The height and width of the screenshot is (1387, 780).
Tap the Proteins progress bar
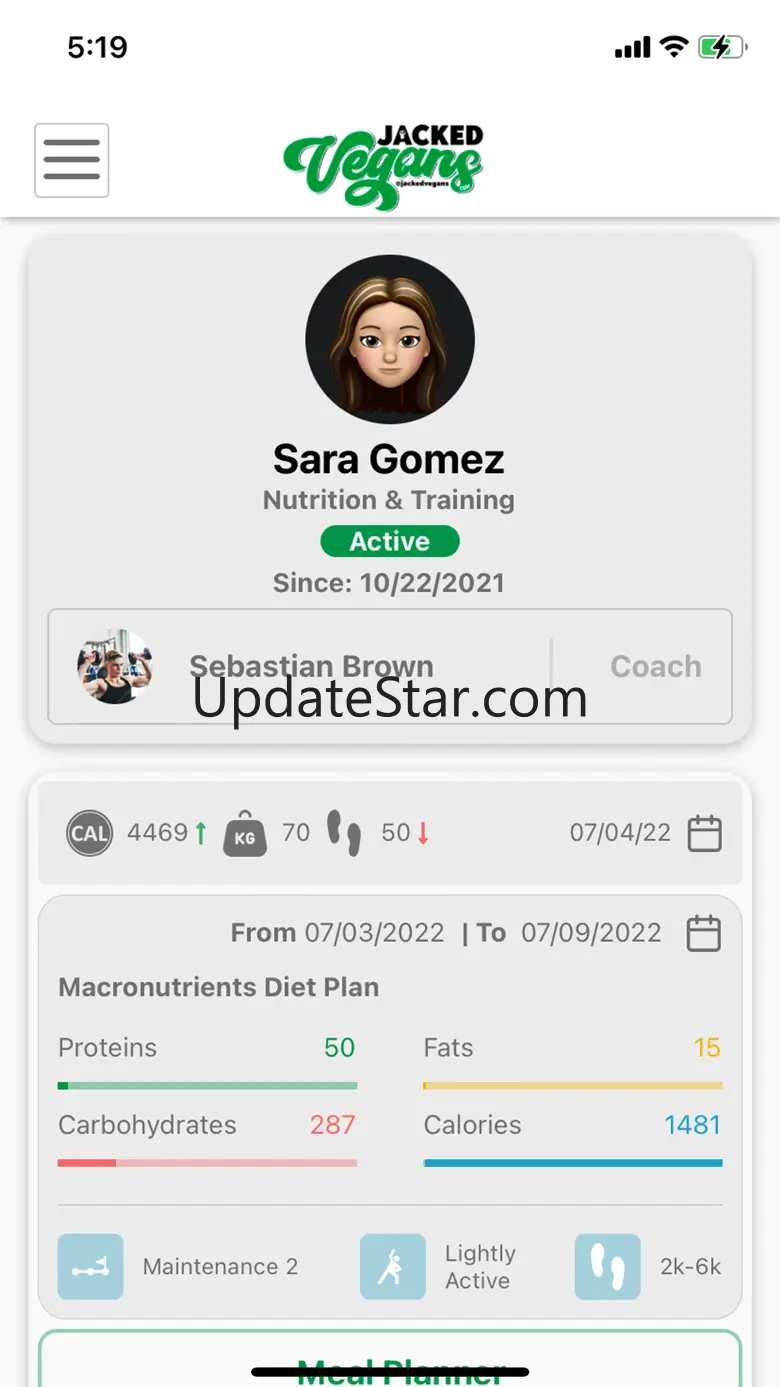207,1085
